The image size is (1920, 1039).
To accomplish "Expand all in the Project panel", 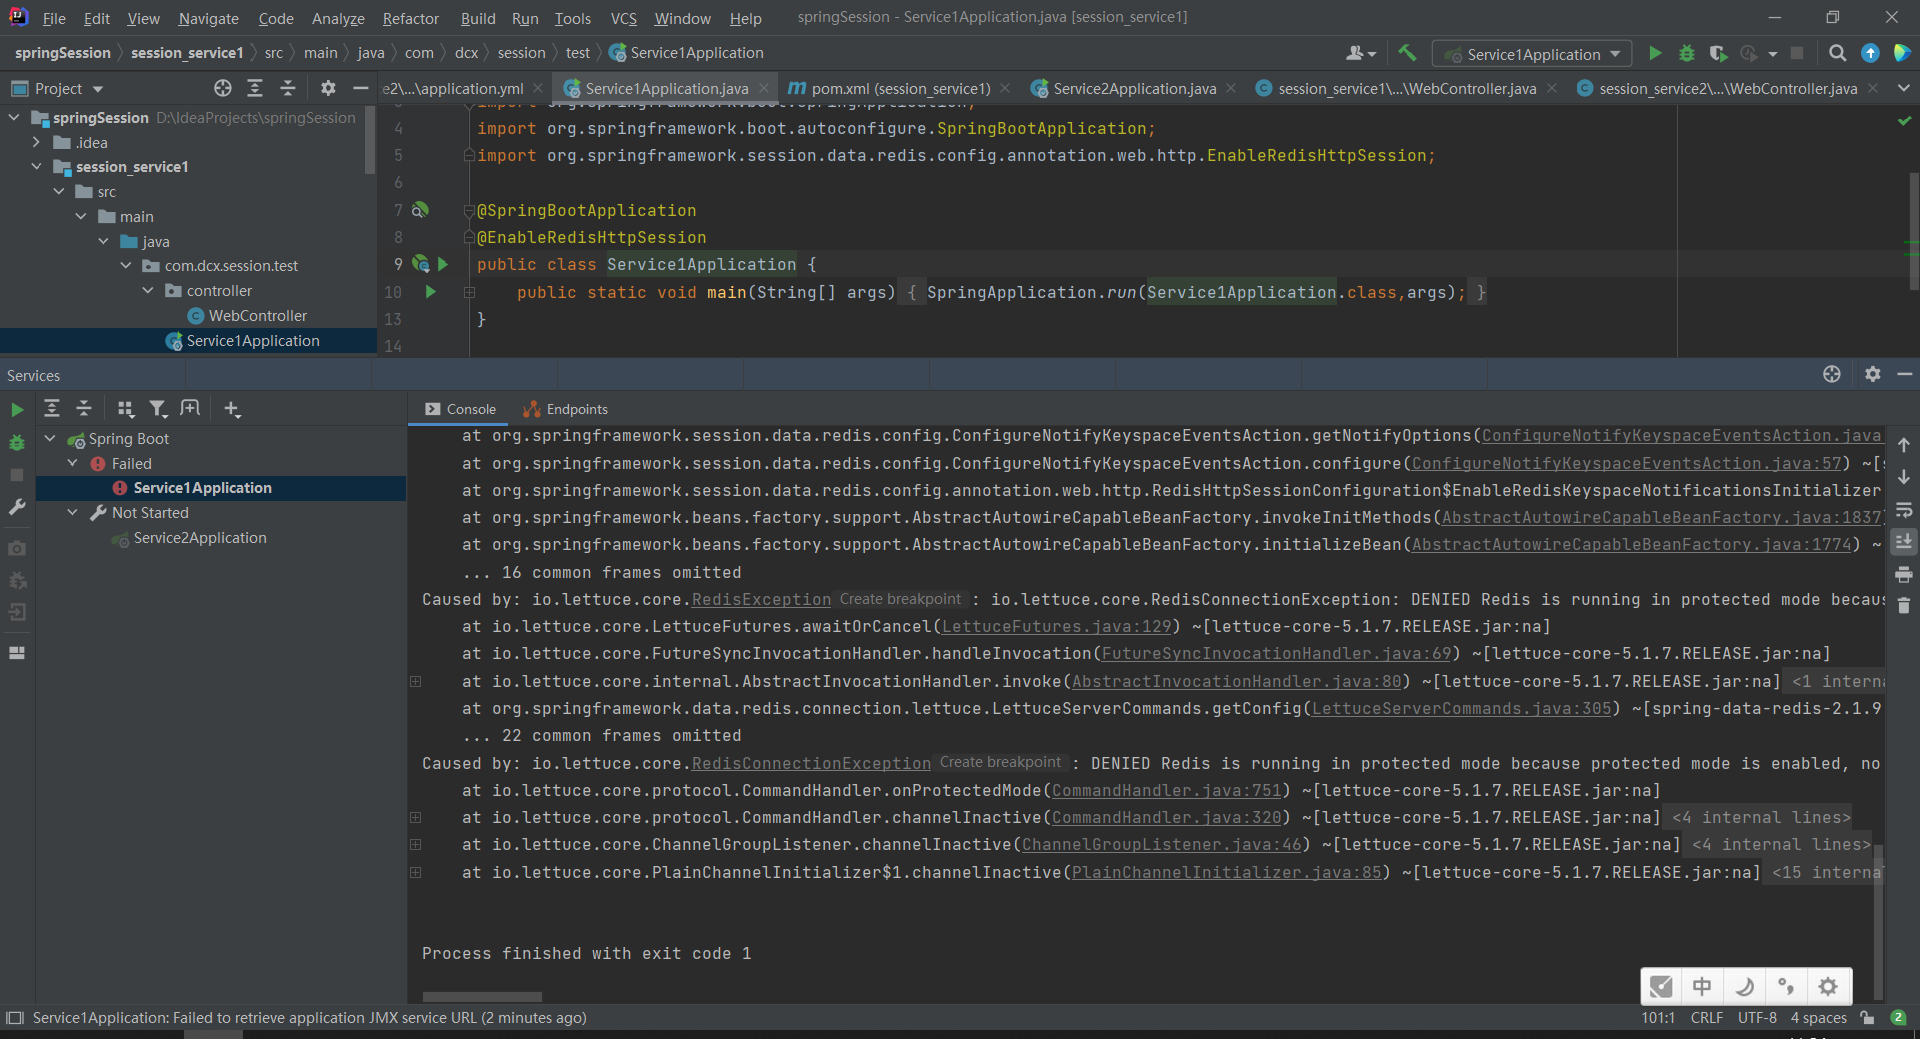I will pos(255,89).
